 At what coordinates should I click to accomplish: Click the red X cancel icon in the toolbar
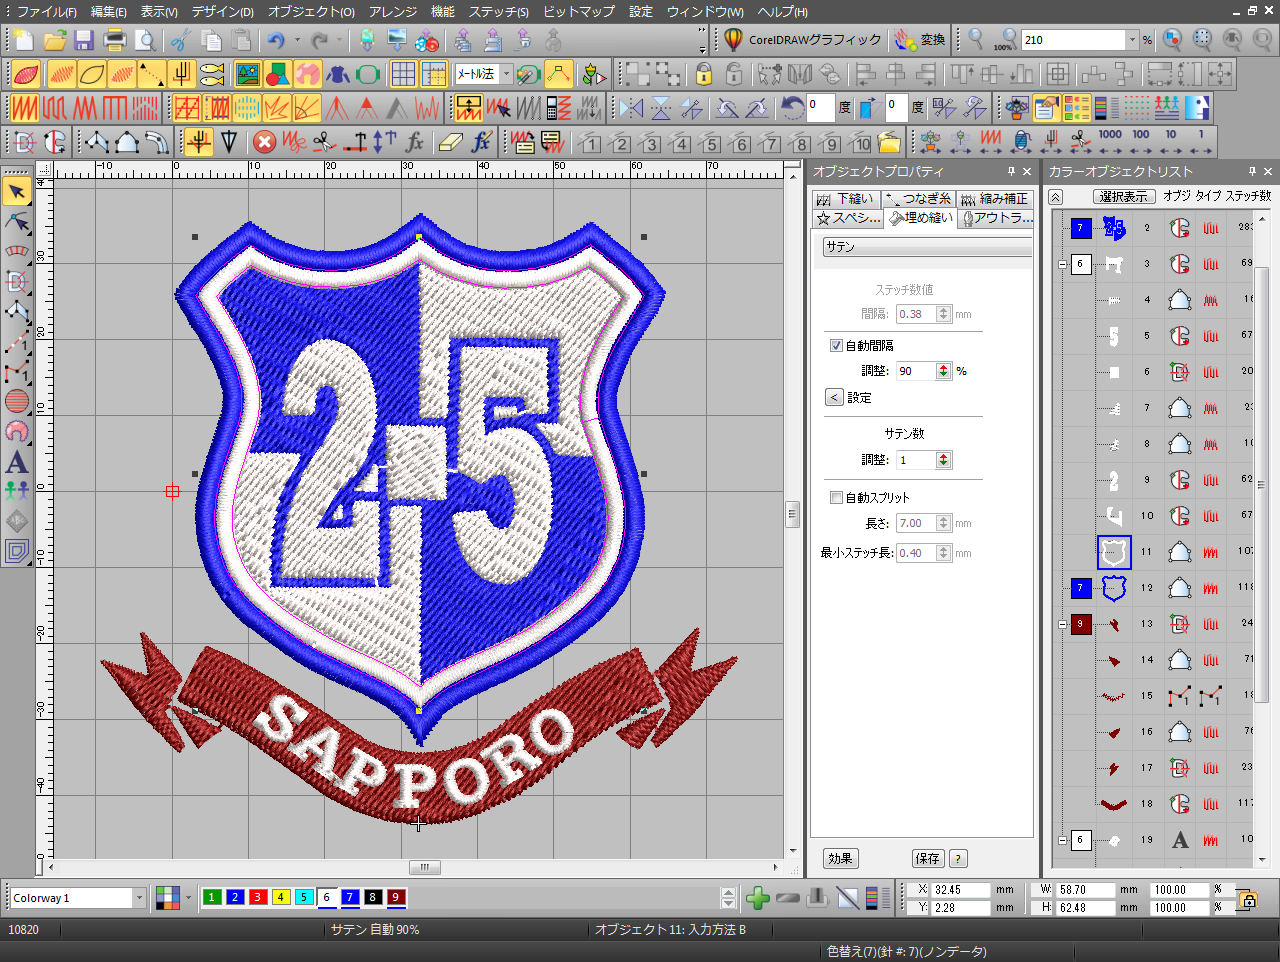pyautogui.click(x=264, y=142)
